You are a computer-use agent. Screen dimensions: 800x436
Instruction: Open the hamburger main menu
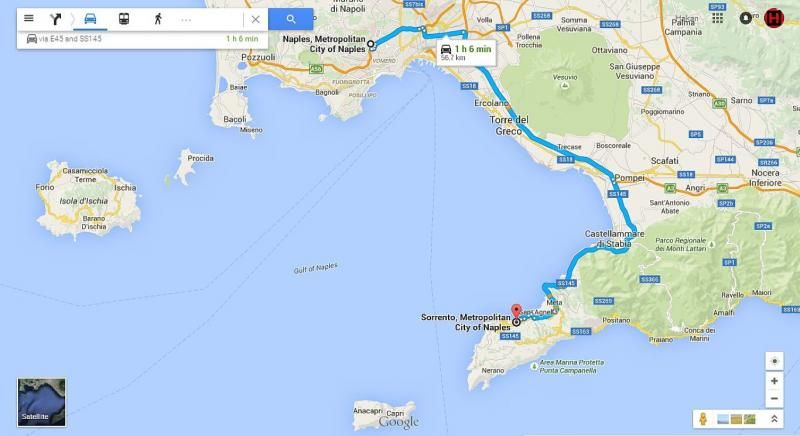click(29, 18)
